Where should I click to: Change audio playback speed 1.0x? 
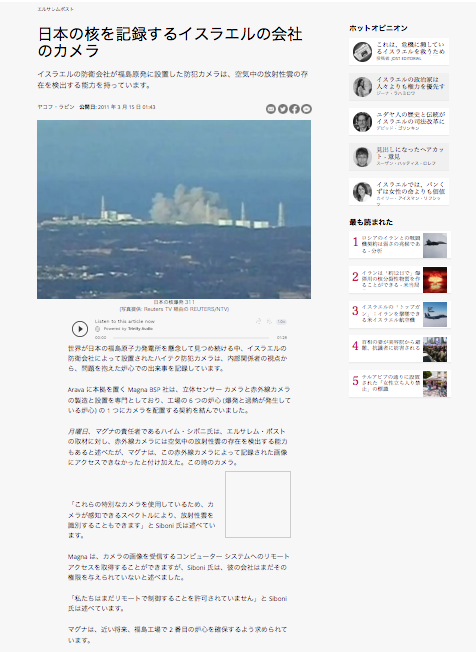(x=281, y=321)
